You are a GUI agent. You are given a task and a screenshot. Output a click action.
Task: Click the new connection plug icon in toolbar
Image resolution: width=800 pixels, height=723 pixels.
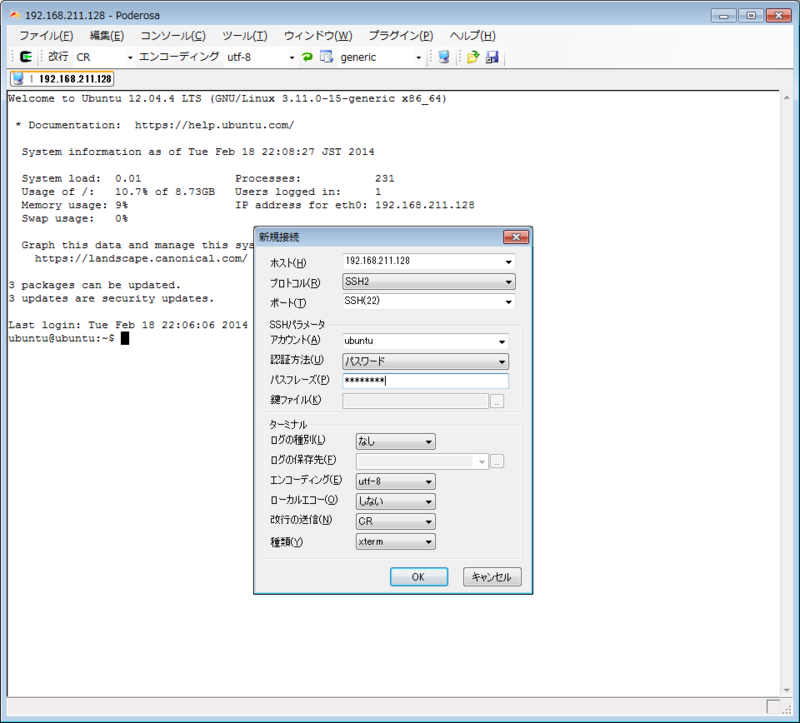(26, 57)
